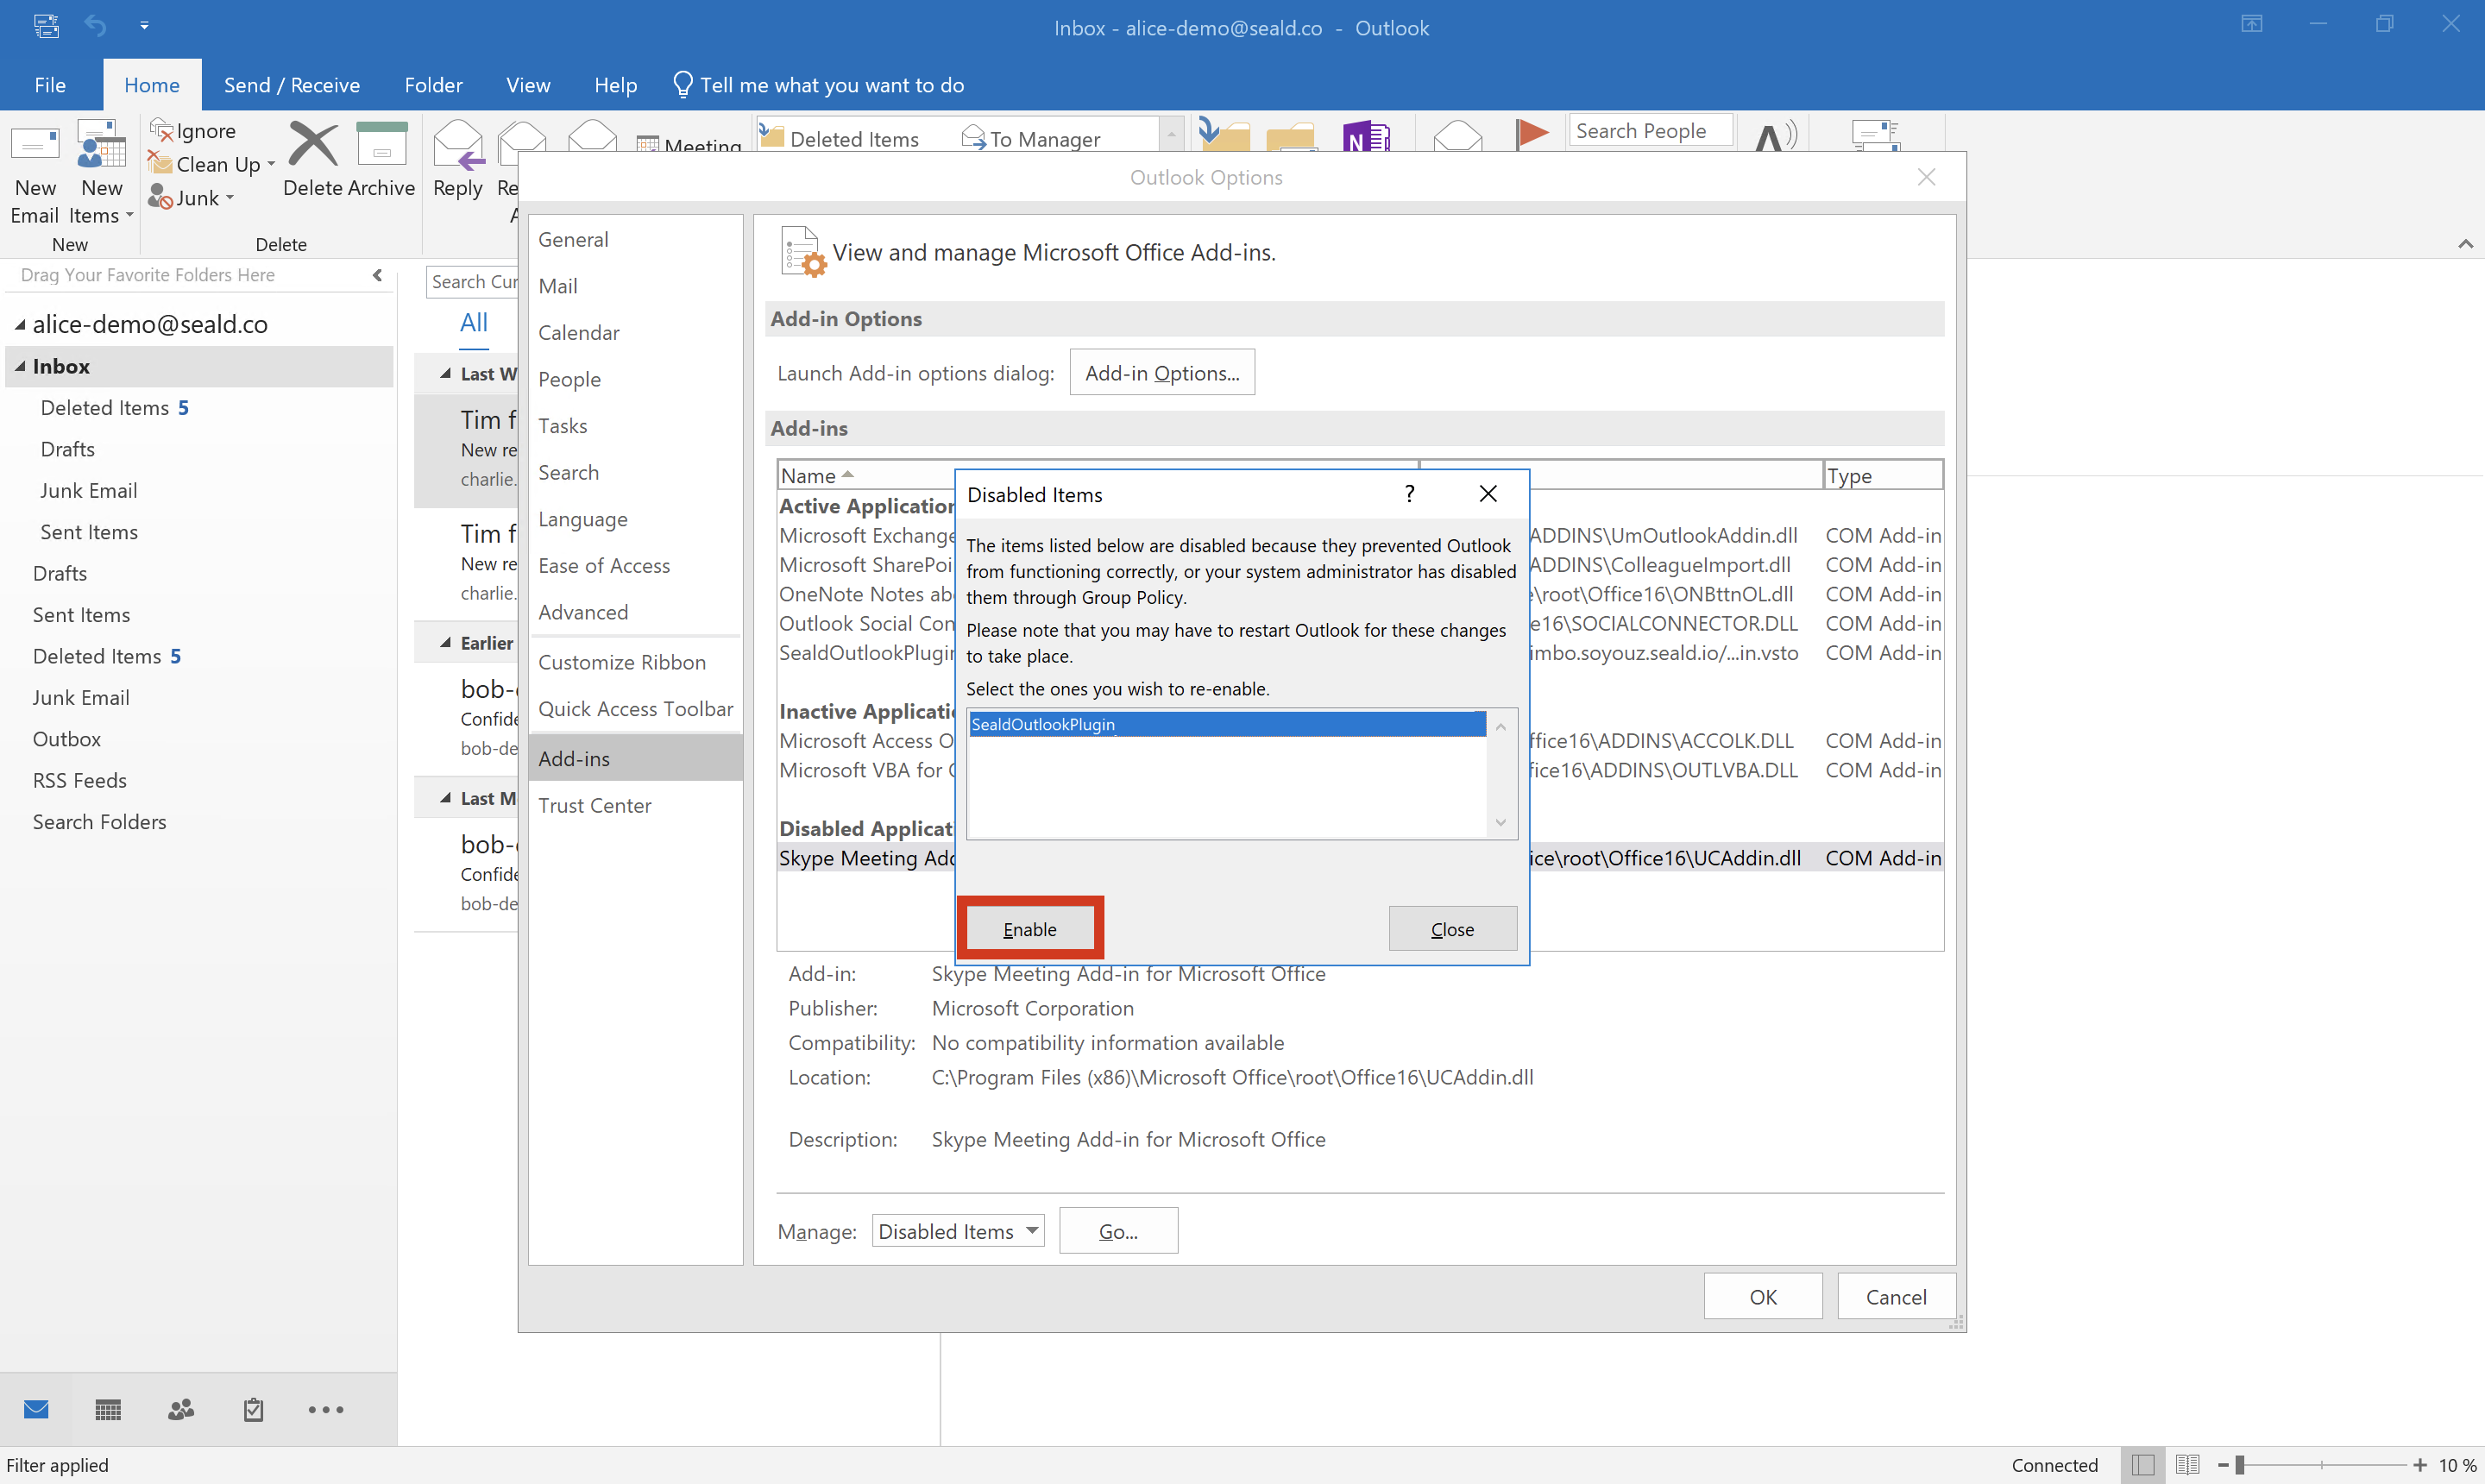Open the Junk dropdown

[192, 198]
